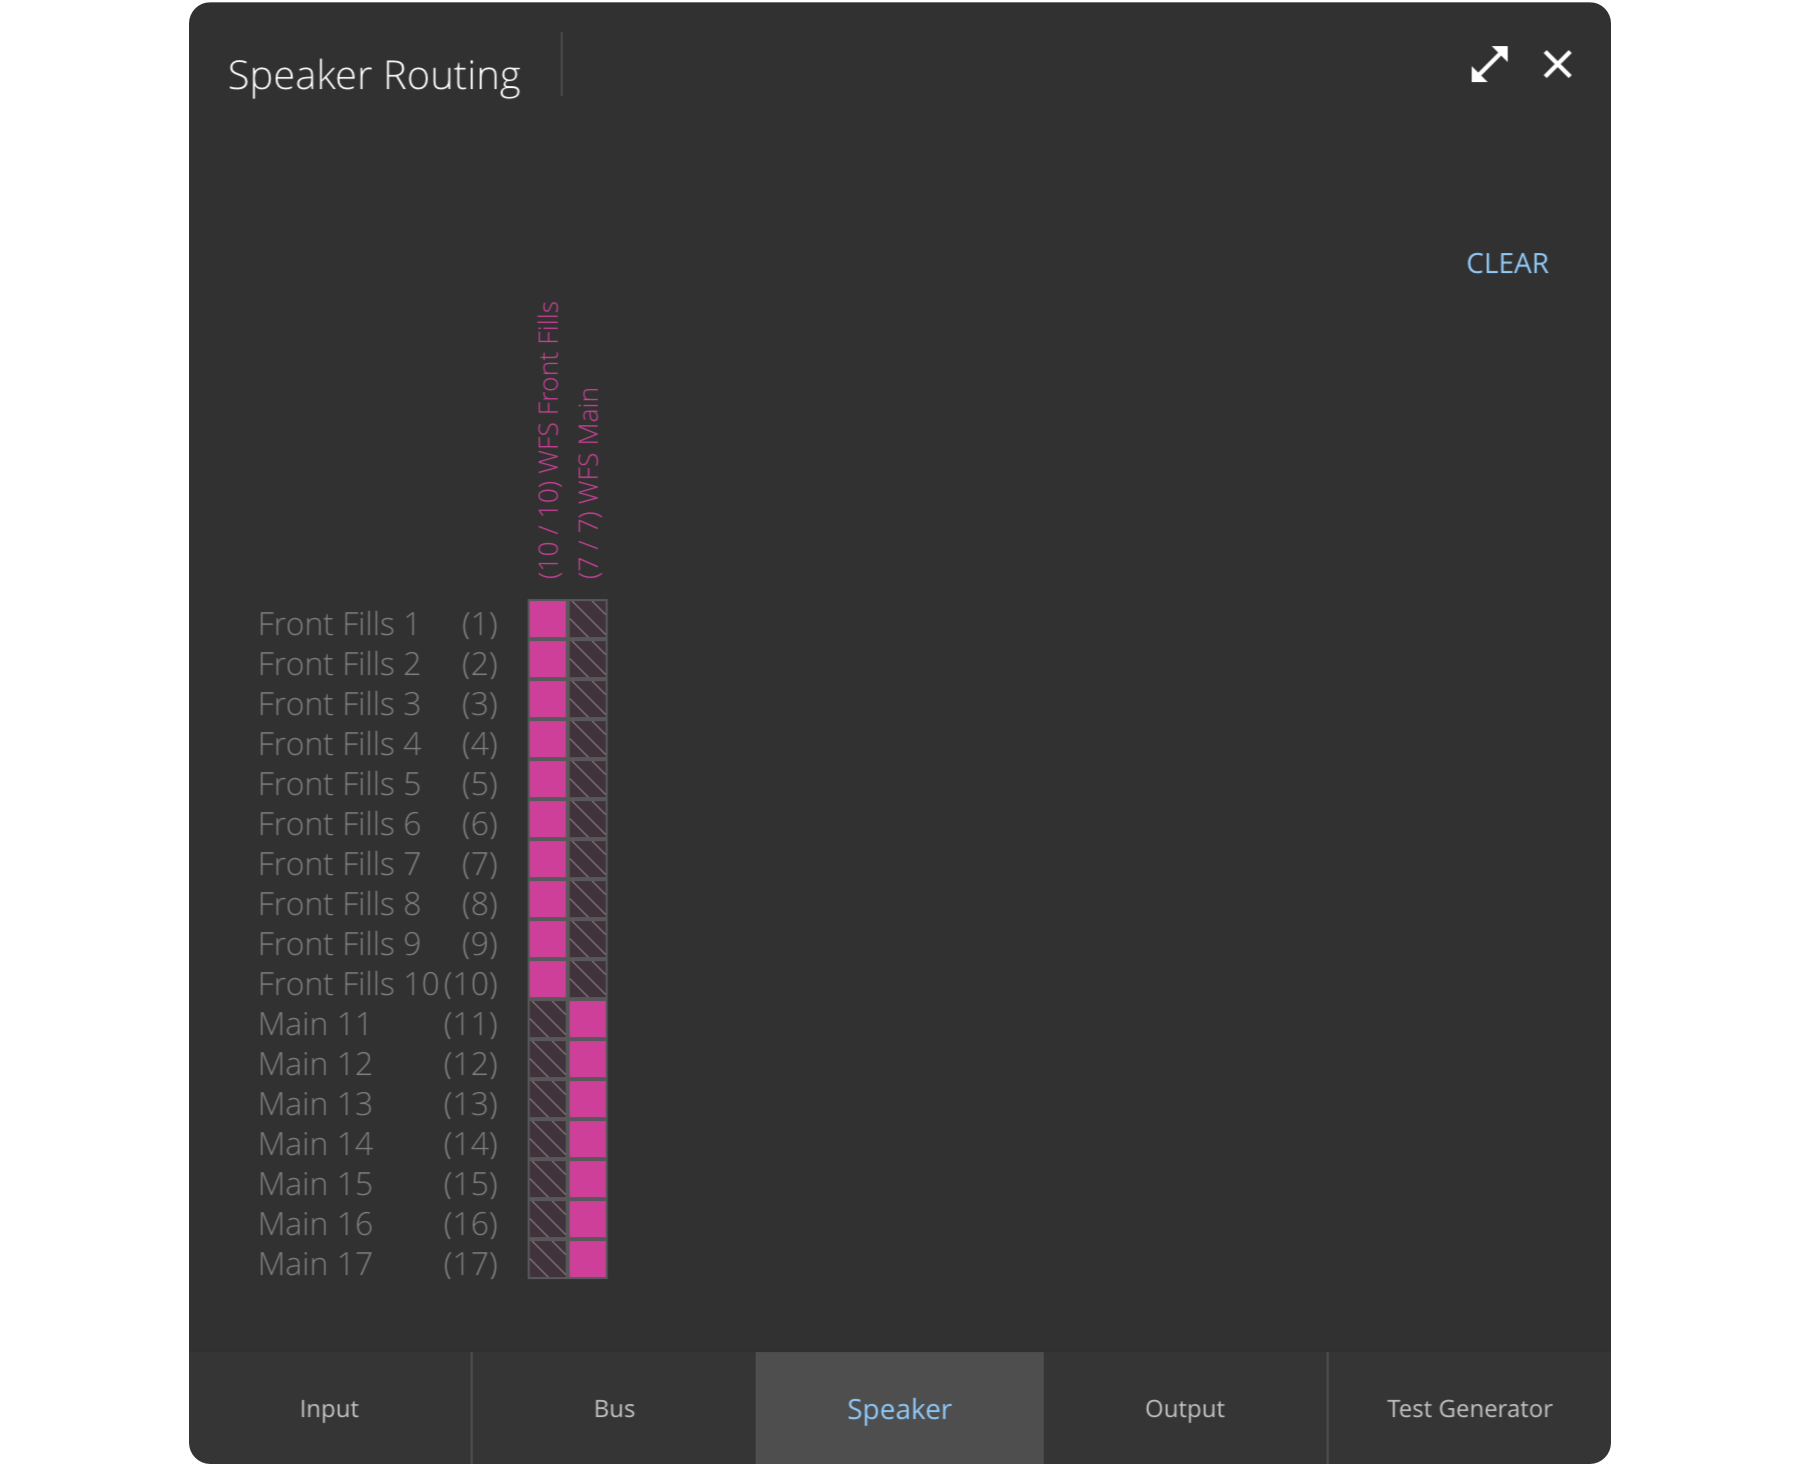Go to the Output tab
Viewport: 1800px width, 1464px height.
point(1184,1408)
